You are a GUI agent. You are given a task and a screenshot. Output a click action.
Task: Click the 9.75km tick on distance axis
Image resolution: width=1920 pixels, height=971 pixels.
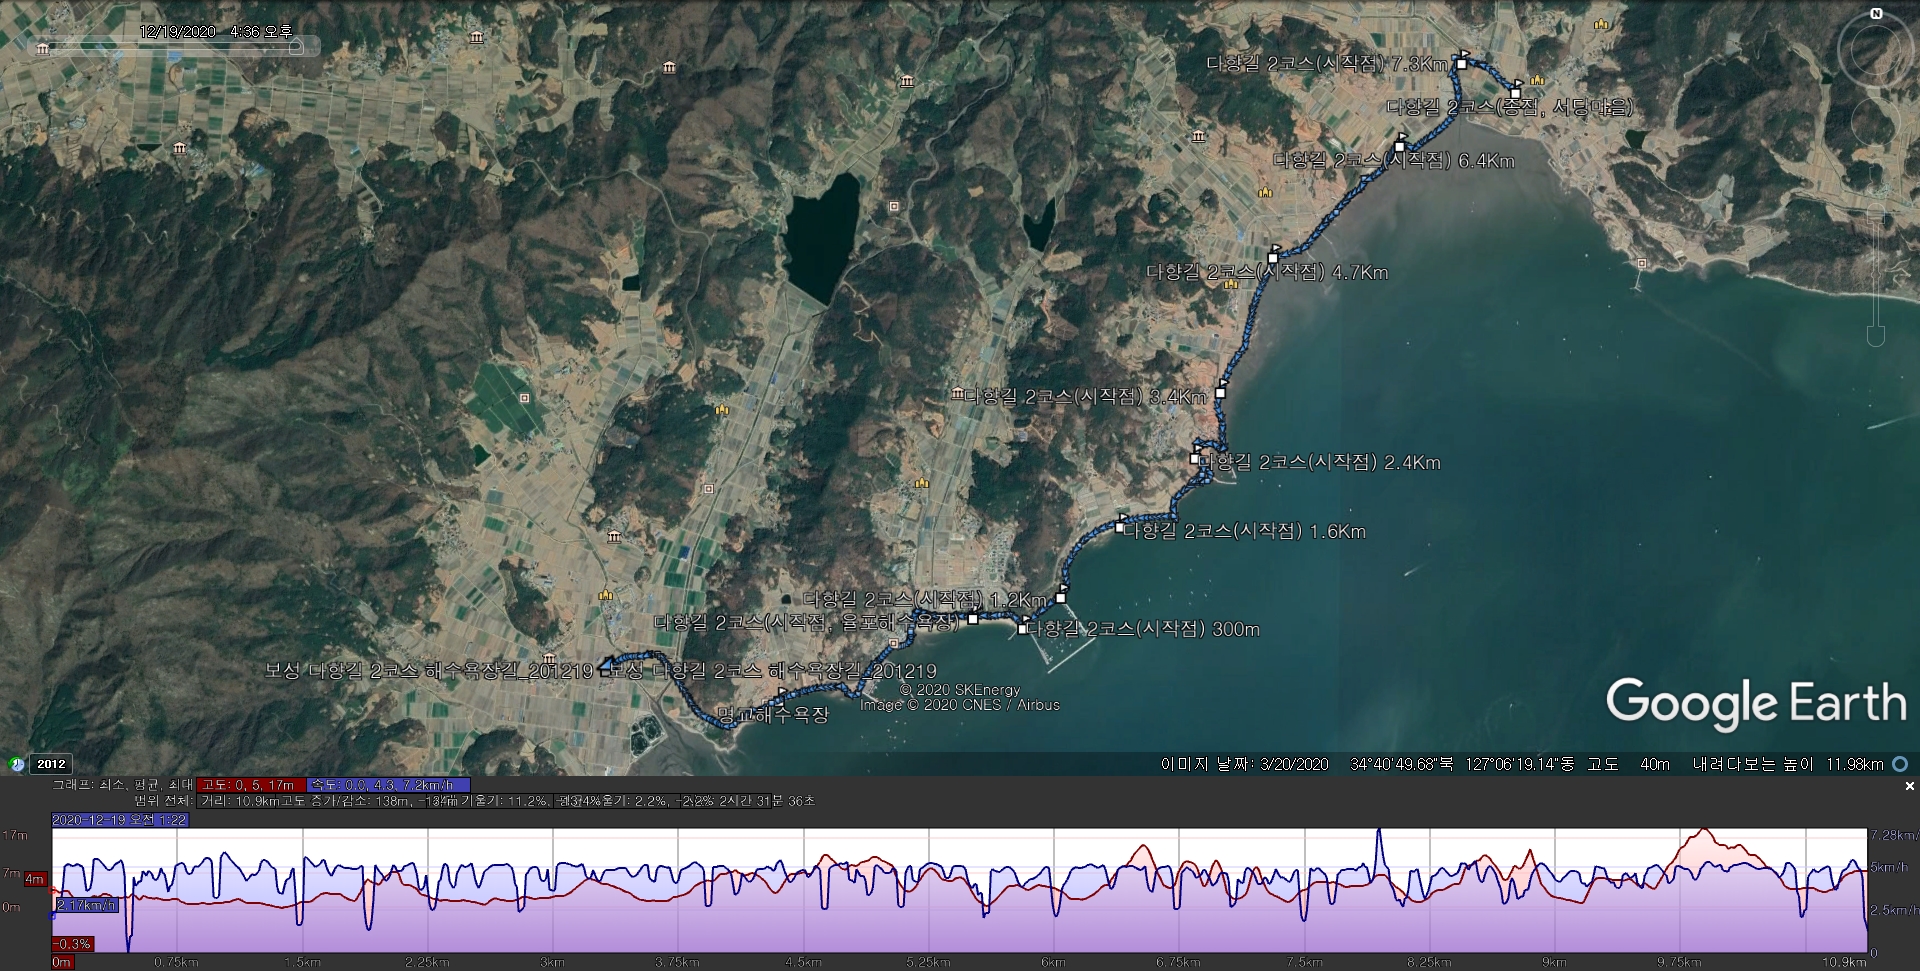1679,962
